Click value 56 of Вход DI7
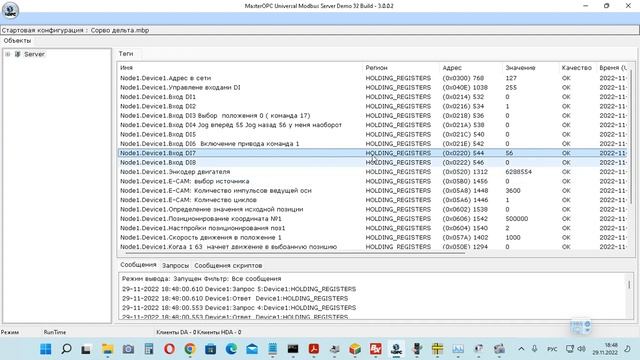Screen dimensions: 640x360 [x=509, y=153]
